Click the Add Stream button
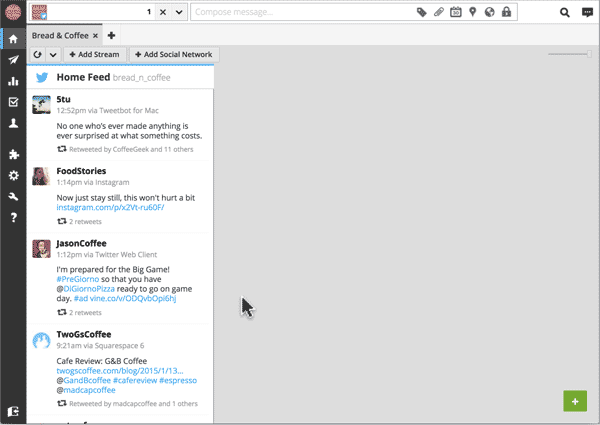 94,55
